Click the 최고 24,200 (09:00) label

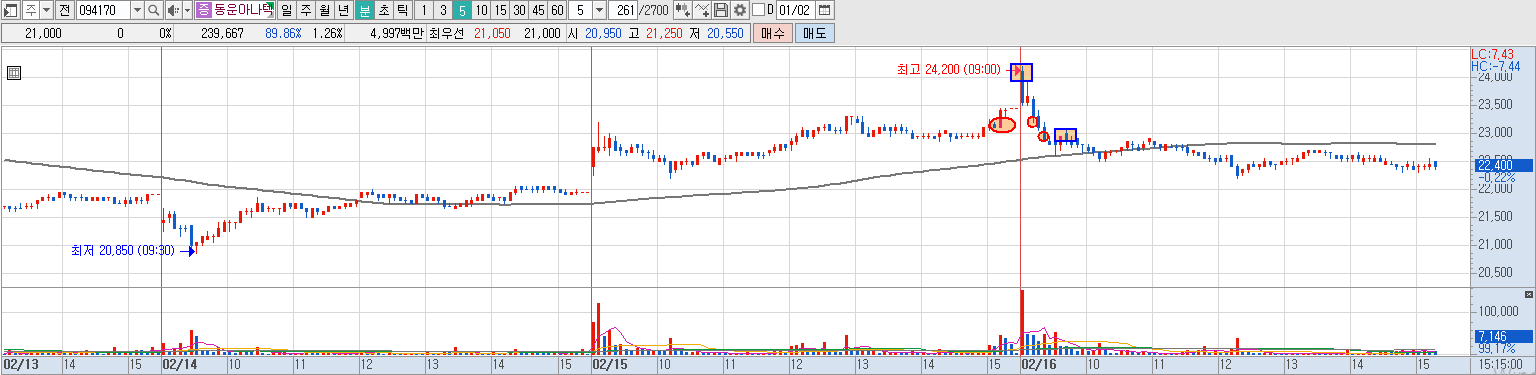pyautogui.click(x=948, y=69)
